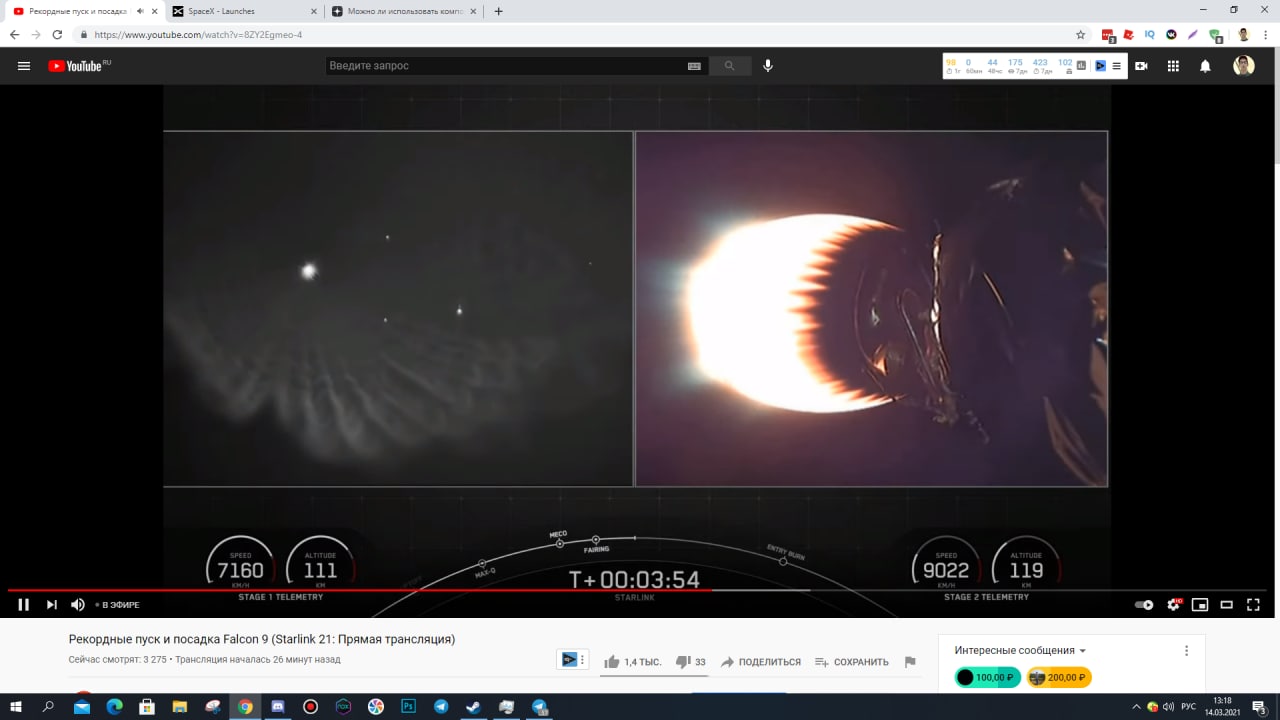Open Discord from taskbar
The width and height of the screenshot is (1280, 720).
pyautogui.click(x=278, y=706)
